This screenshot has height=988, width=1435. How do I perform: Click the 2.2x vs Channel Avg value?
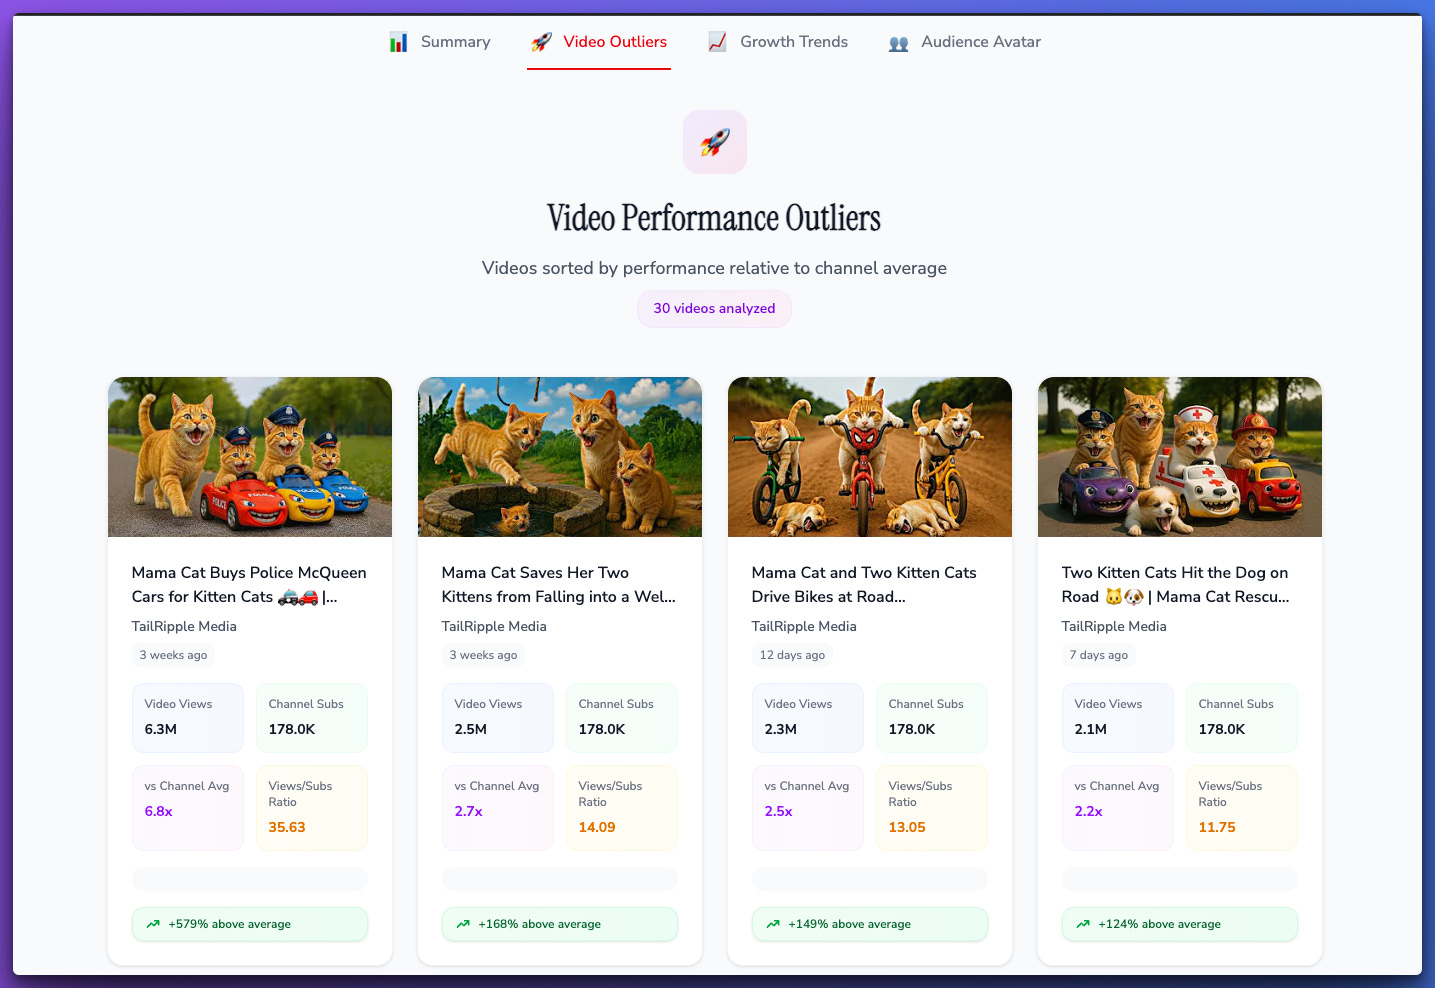1089,811
